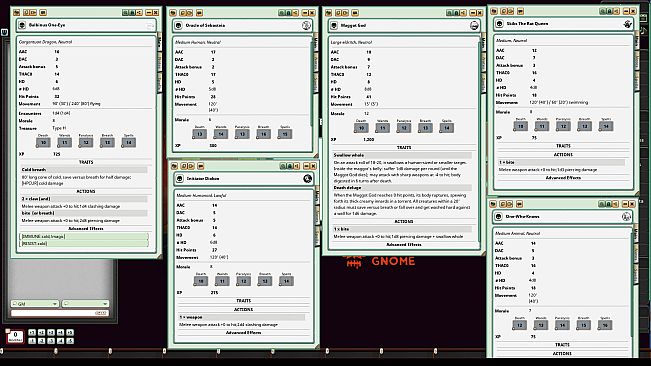The height and width of the screenshot is (366, 651).
Task: Open the second side tab of Maggot God sheet
Action: (x=483, y=62)
